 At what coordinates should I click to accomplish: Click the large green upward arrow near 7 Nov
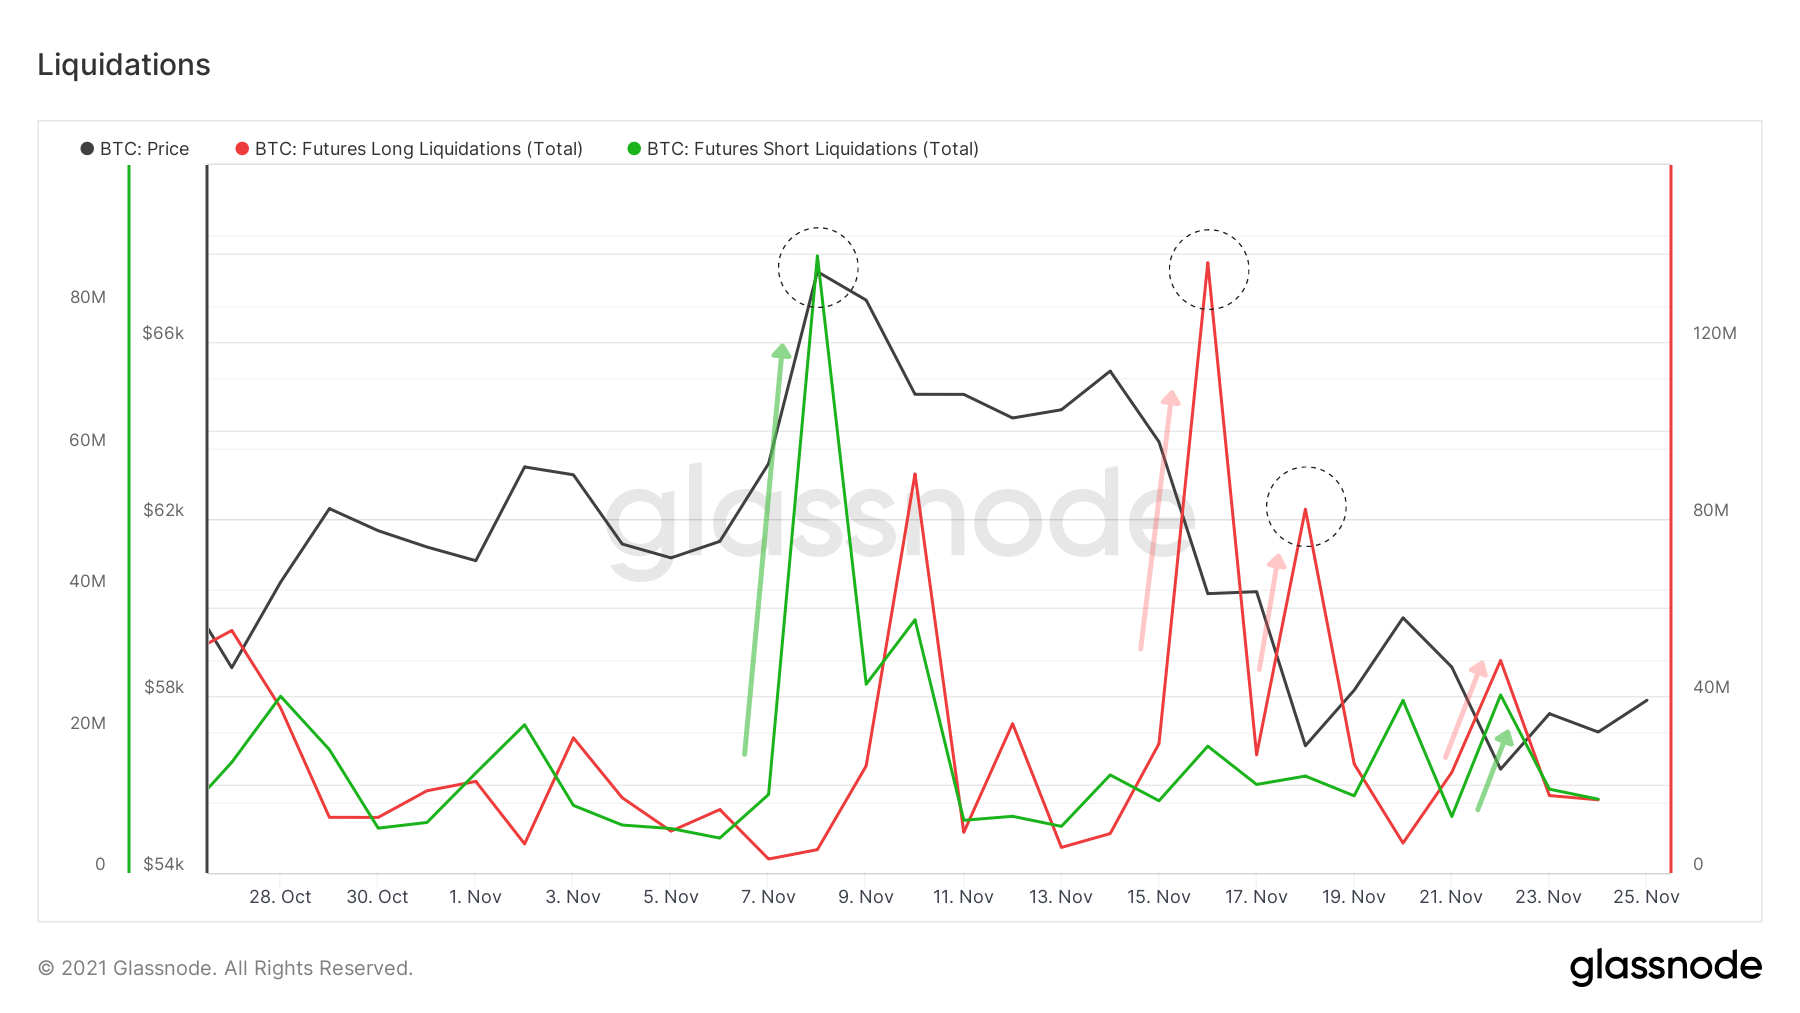[764, 548]
